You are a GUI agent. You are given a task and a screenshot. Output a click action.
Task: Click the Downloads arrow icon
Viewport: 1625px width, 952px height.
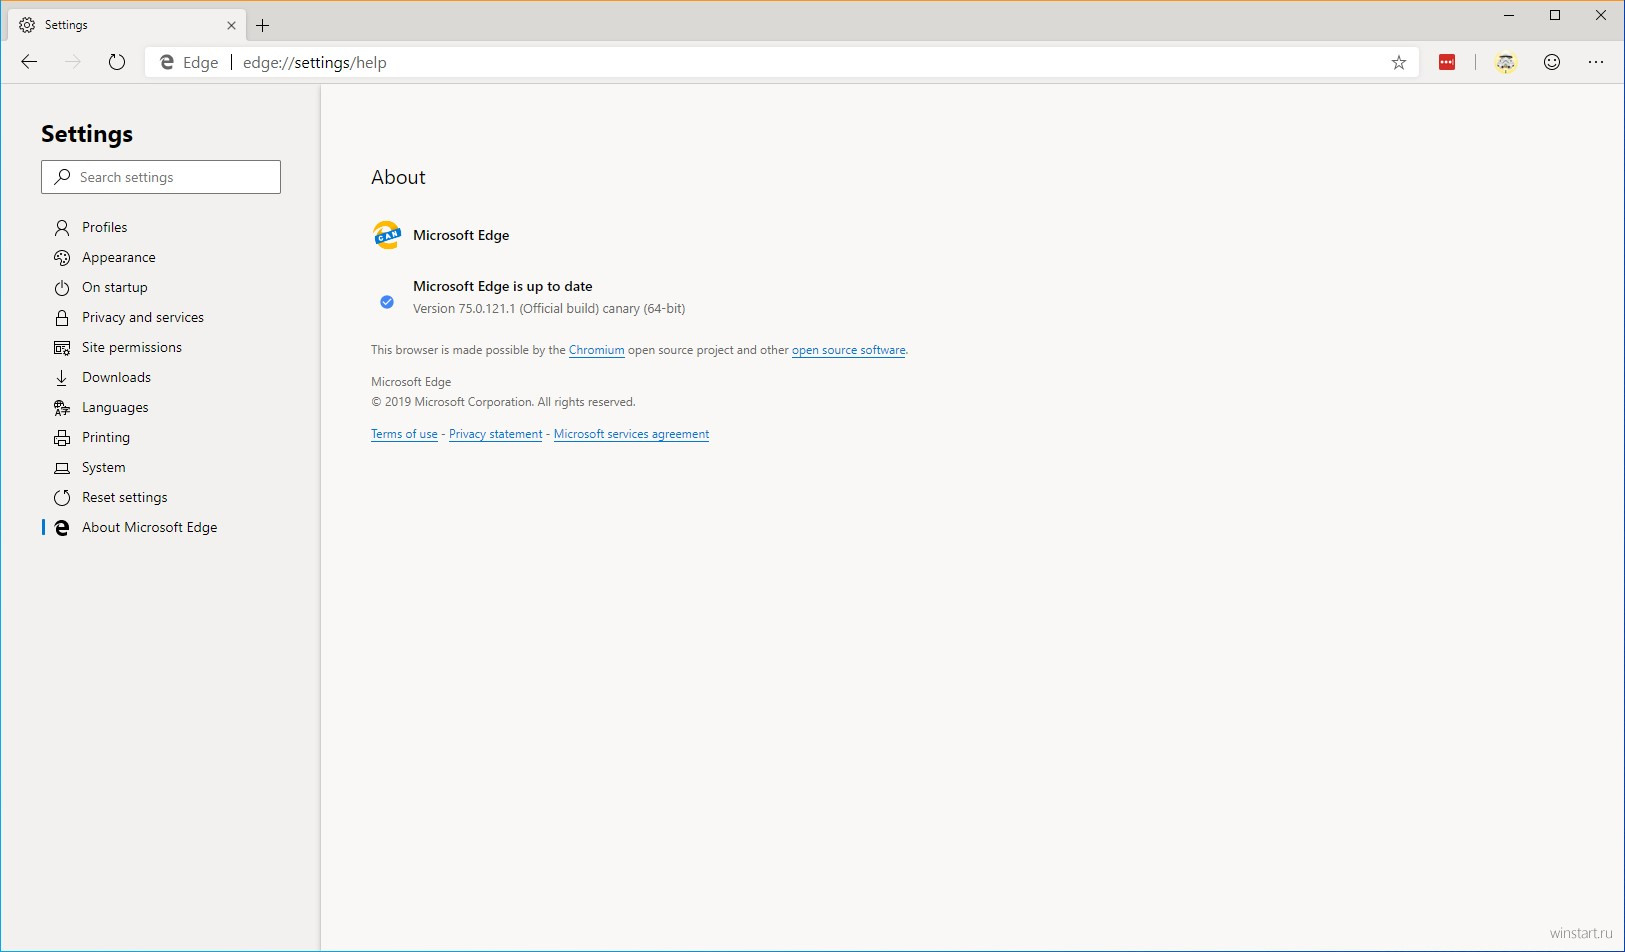pos(62,378)
